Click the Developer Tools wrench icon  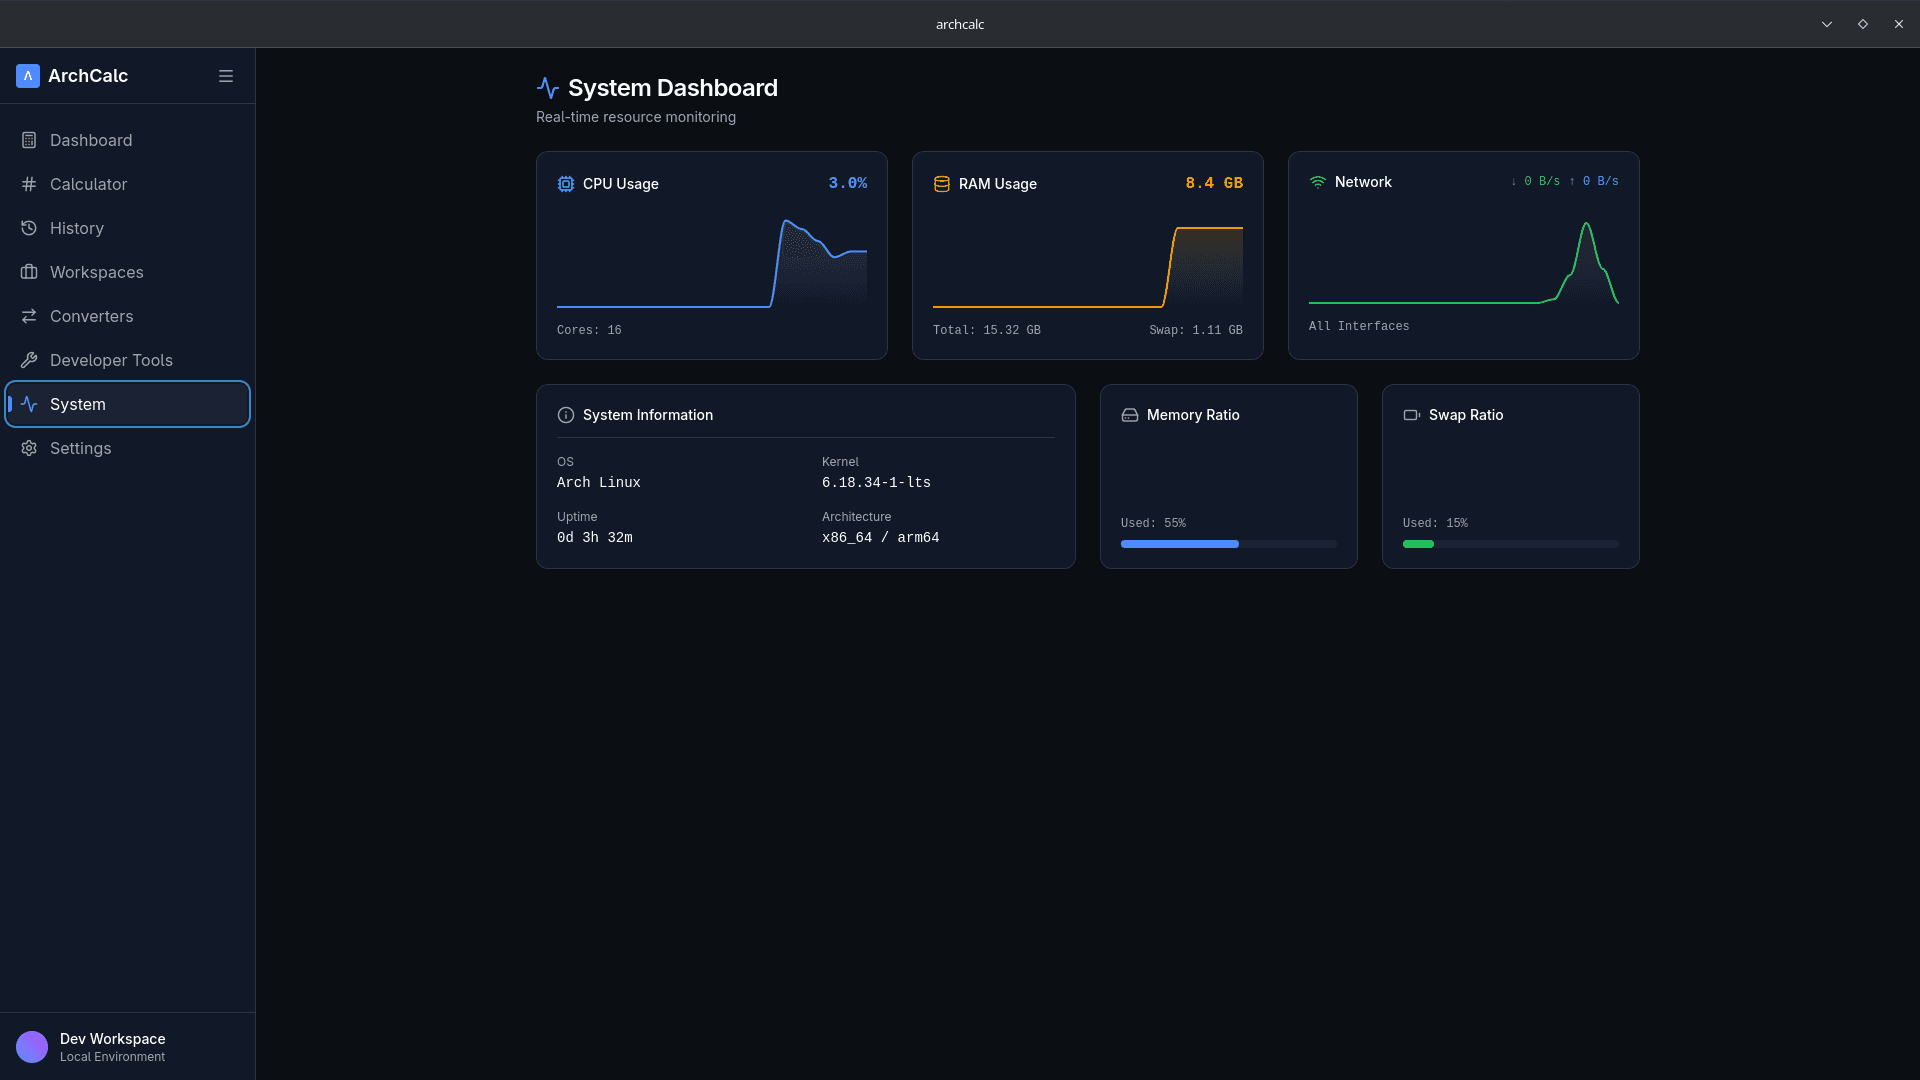point(29,360)
